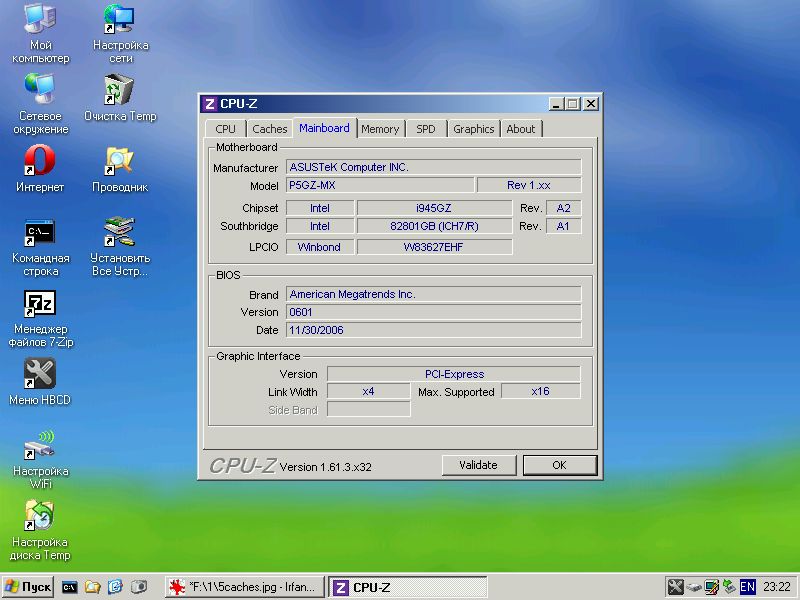Open the Мой компьютер desktop icon
The image size is (800, 600).
coord(40,33)
